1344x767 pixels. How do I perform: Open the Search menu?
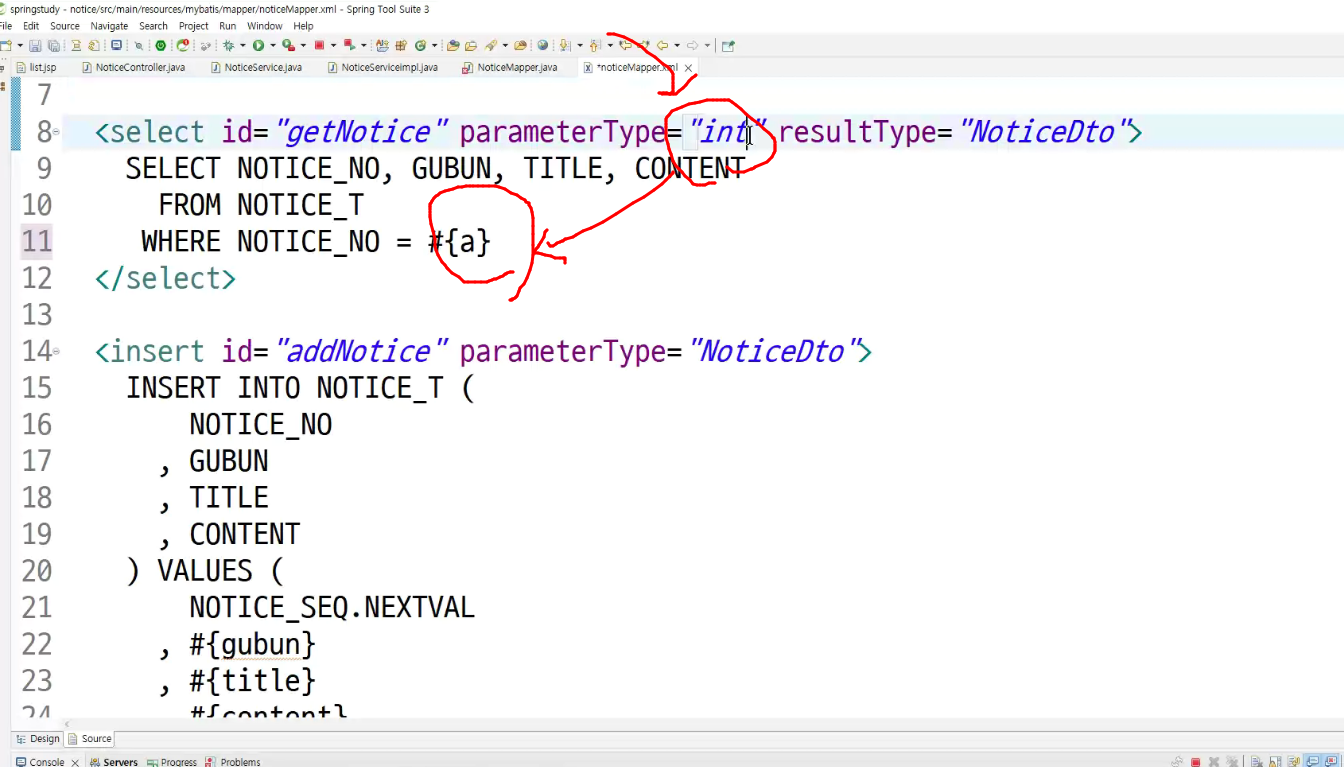coord(153,26)
